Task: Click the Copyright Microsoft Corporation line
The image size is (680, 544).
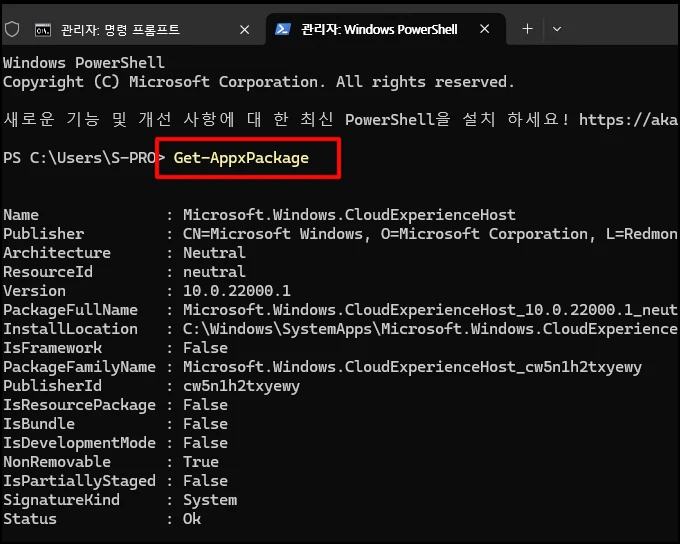Action: 258,82
